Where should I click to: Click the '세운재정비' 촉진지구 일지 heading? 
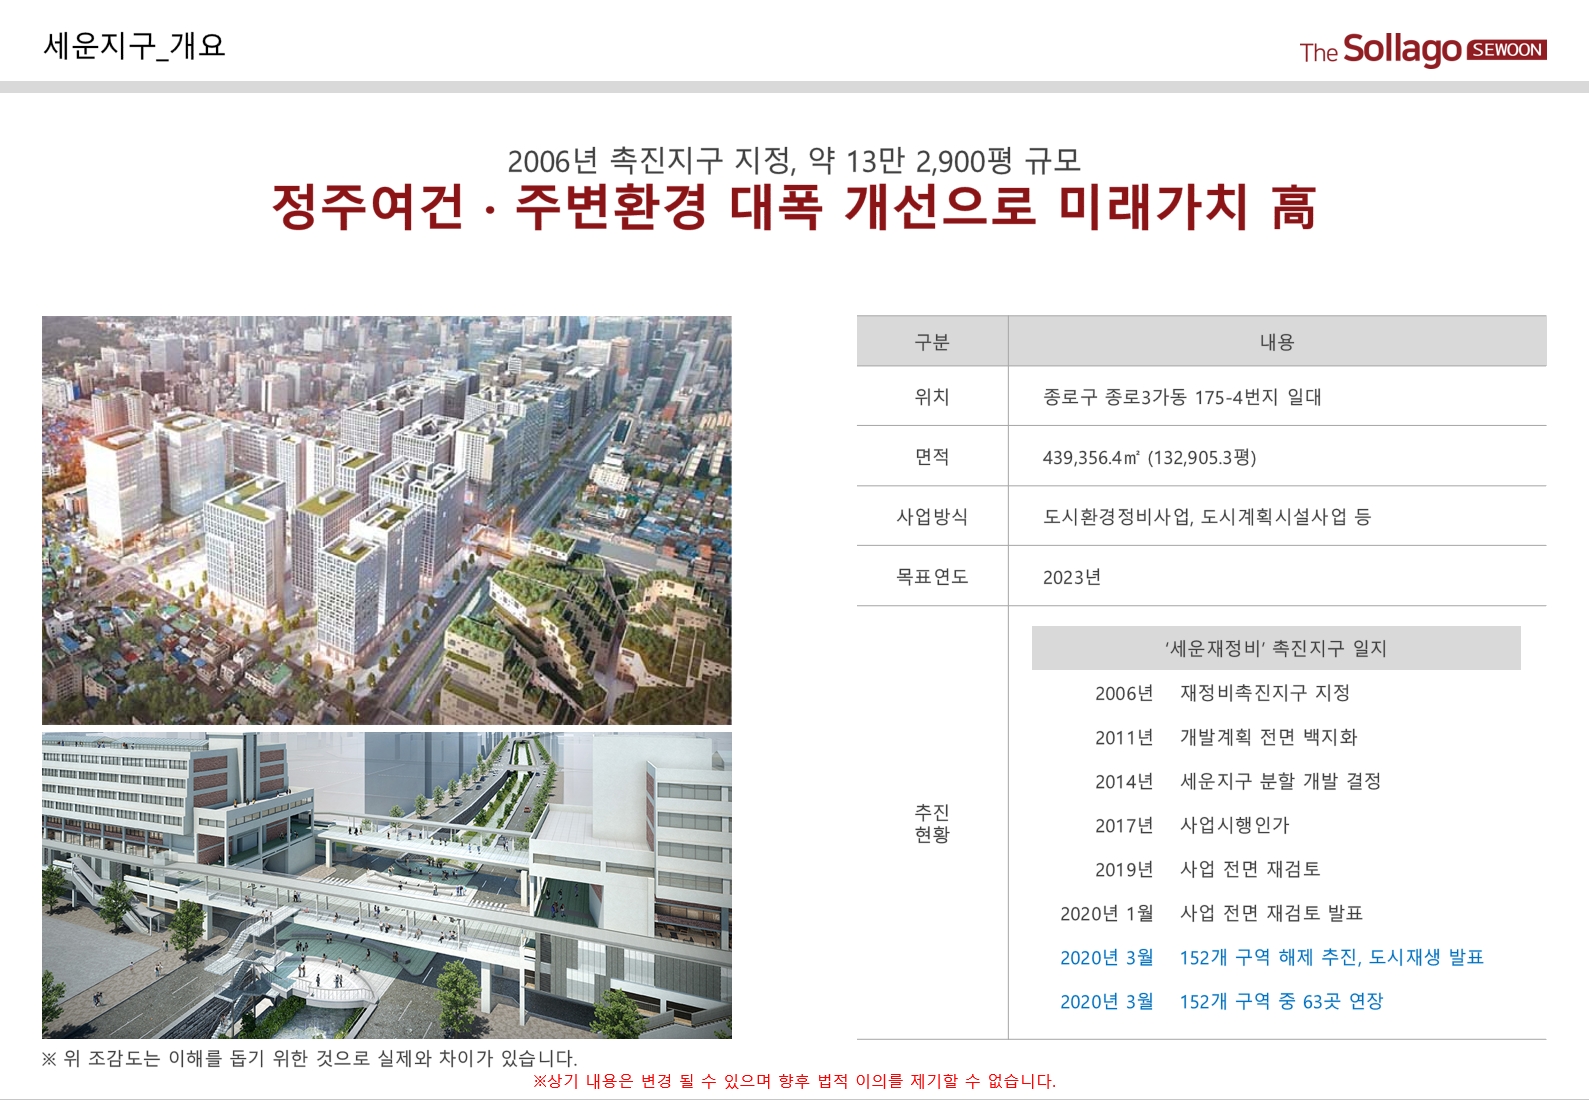pos(1276,648)
